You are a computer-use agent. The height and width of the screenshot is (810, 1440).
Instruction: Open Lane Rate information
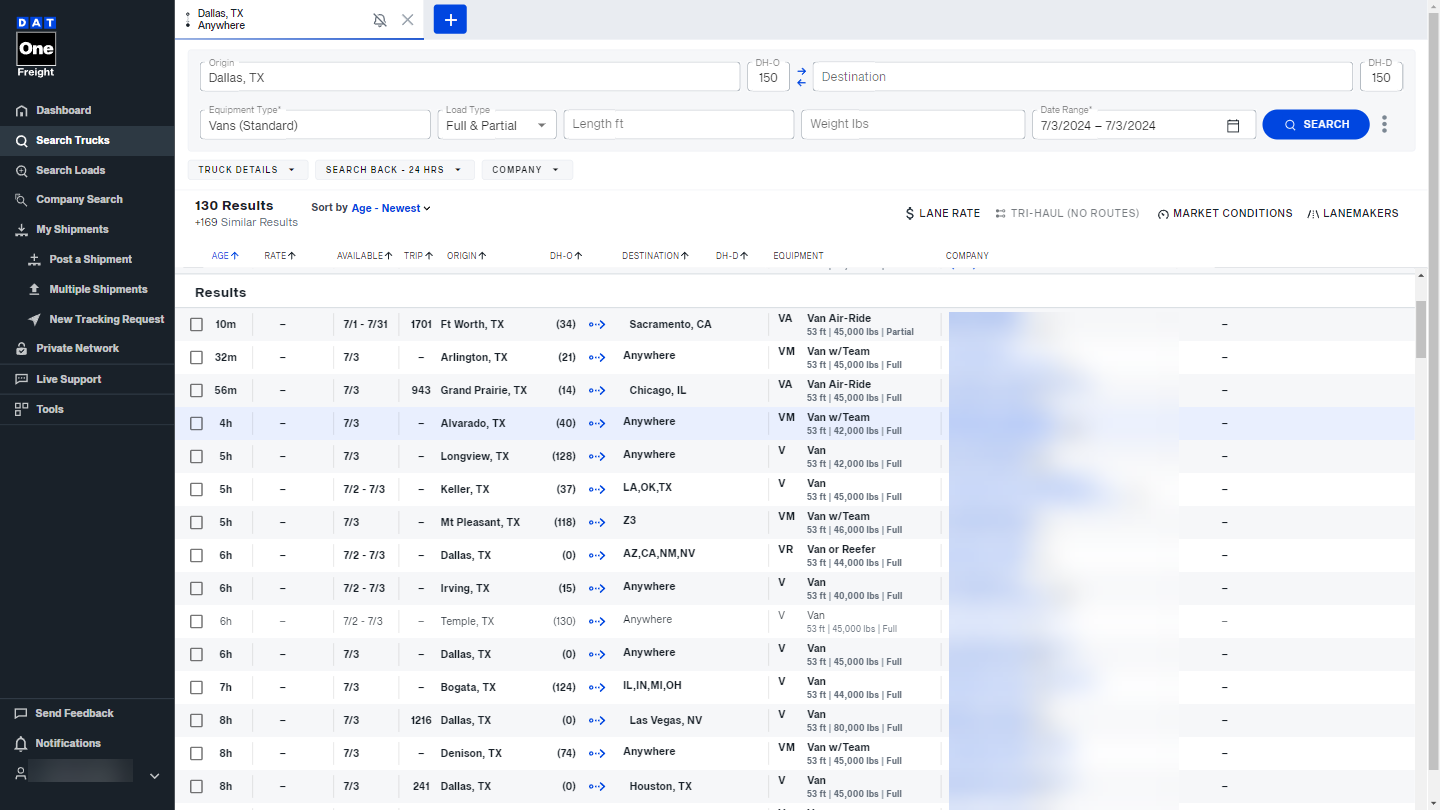coord(942,213)
